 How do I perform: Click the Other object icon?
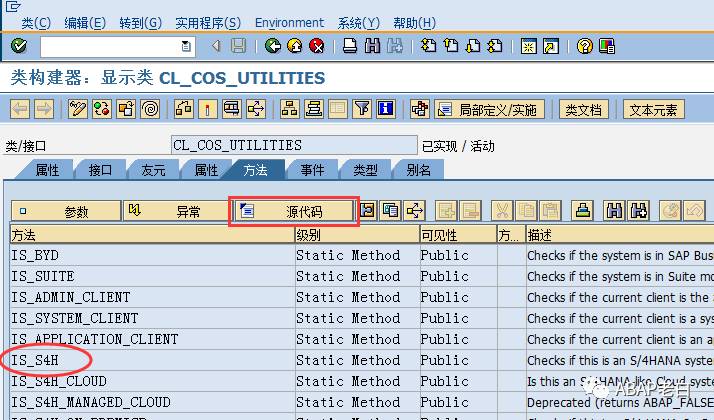point(126,109)
